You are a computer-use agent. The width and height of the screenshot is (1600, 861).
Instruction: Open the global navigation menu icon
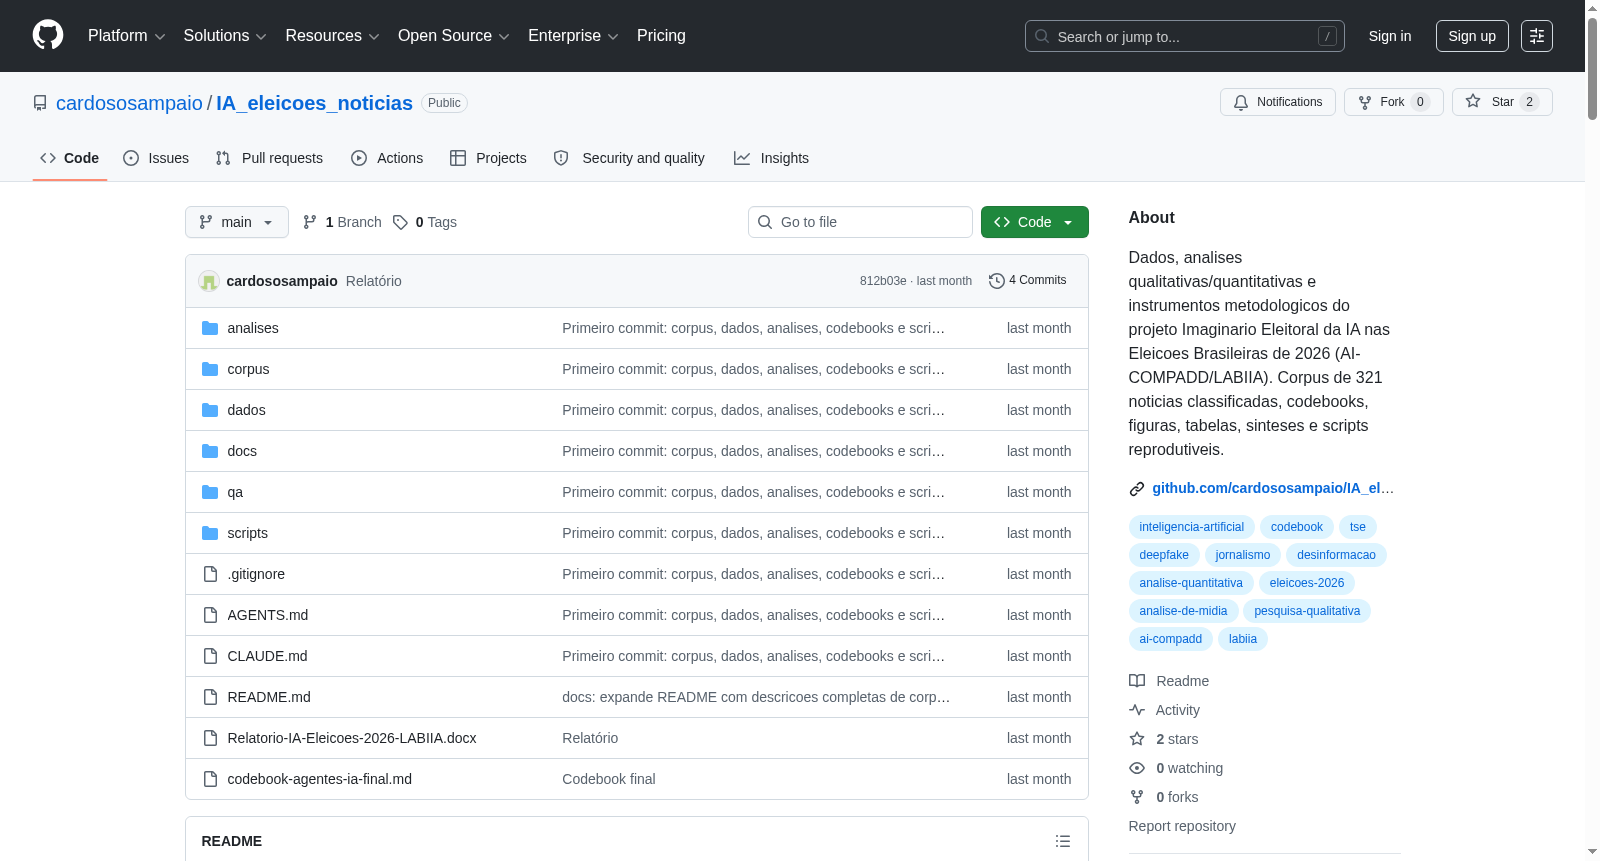point(1537,36)
